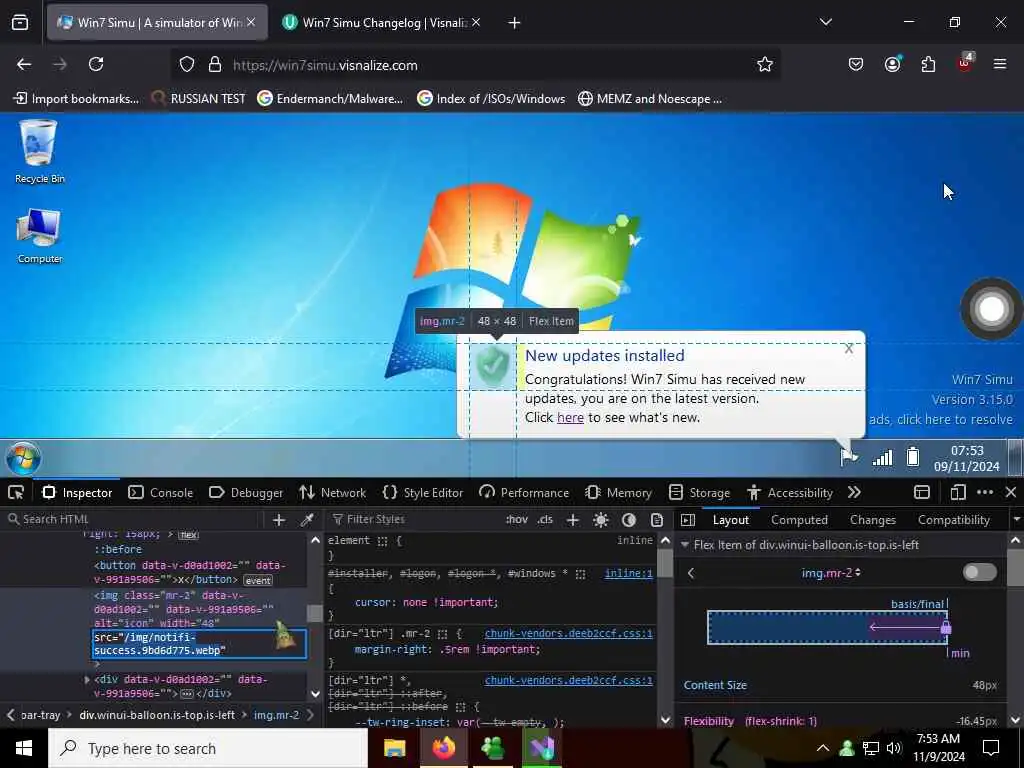Open the Recycle Bin desktop icon

(39, 152)
